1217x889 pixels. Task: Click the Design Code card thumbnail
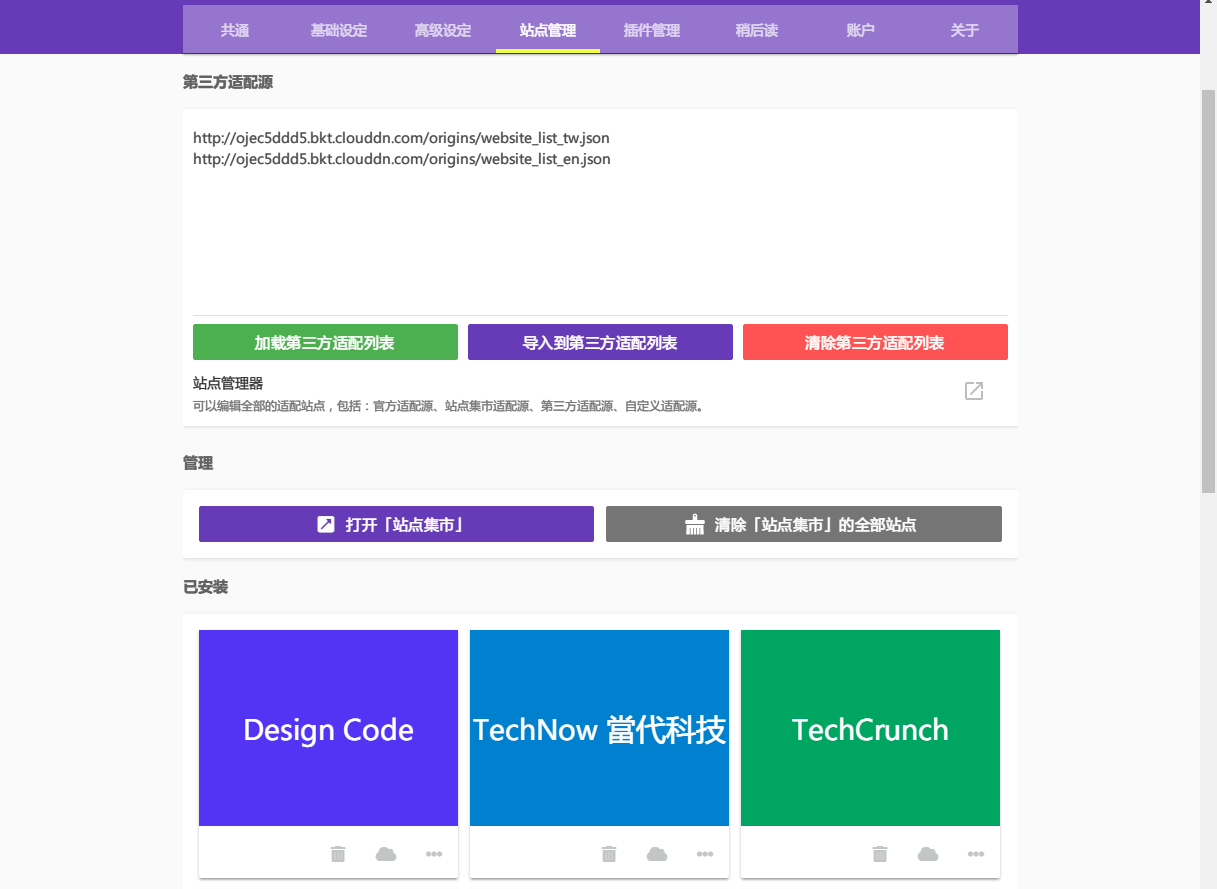328,728
